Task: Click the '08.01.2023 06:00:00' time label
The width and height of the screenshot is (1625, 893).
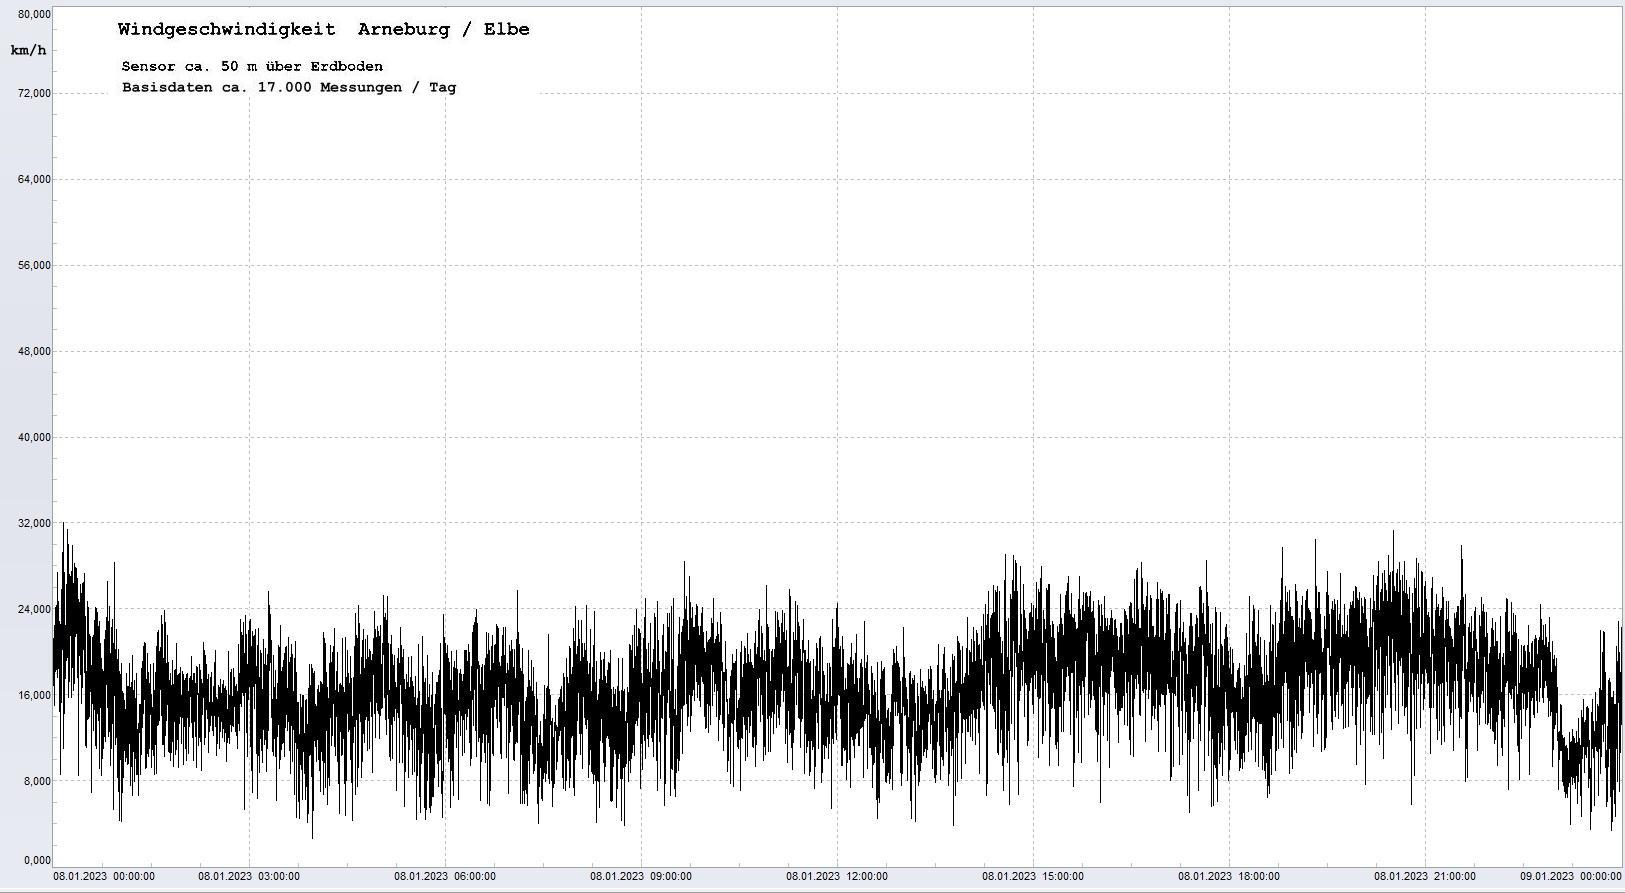Action: pyautogui.click(x=445, y=877)
